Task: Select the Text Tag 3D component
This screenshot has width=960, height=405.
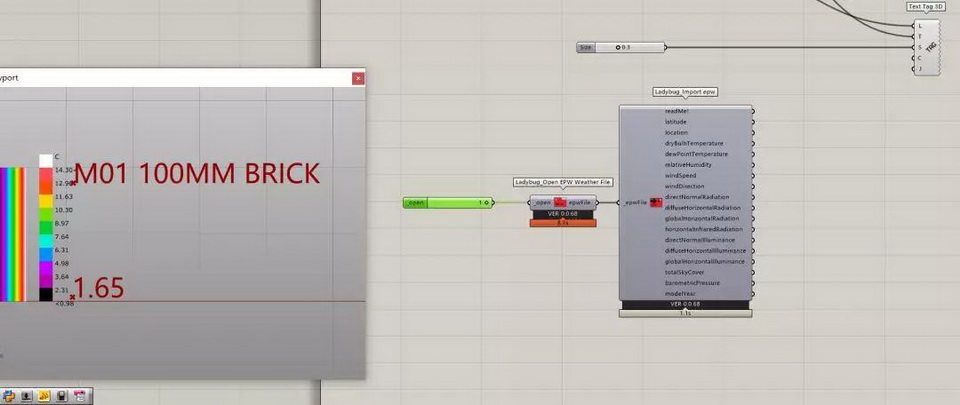Action: [930, 46]
